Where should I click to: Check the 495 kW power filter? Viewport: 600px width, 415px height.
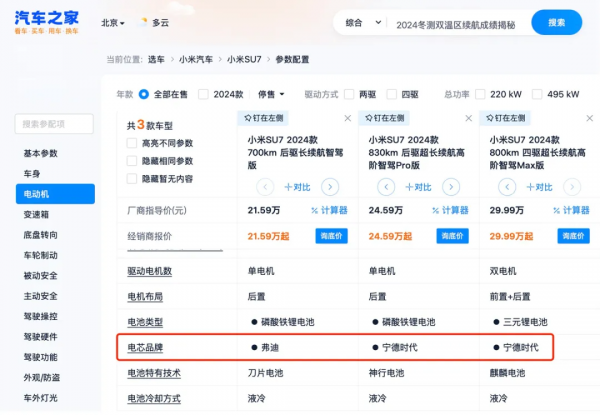pyautogui.click(x=537, y=94)
